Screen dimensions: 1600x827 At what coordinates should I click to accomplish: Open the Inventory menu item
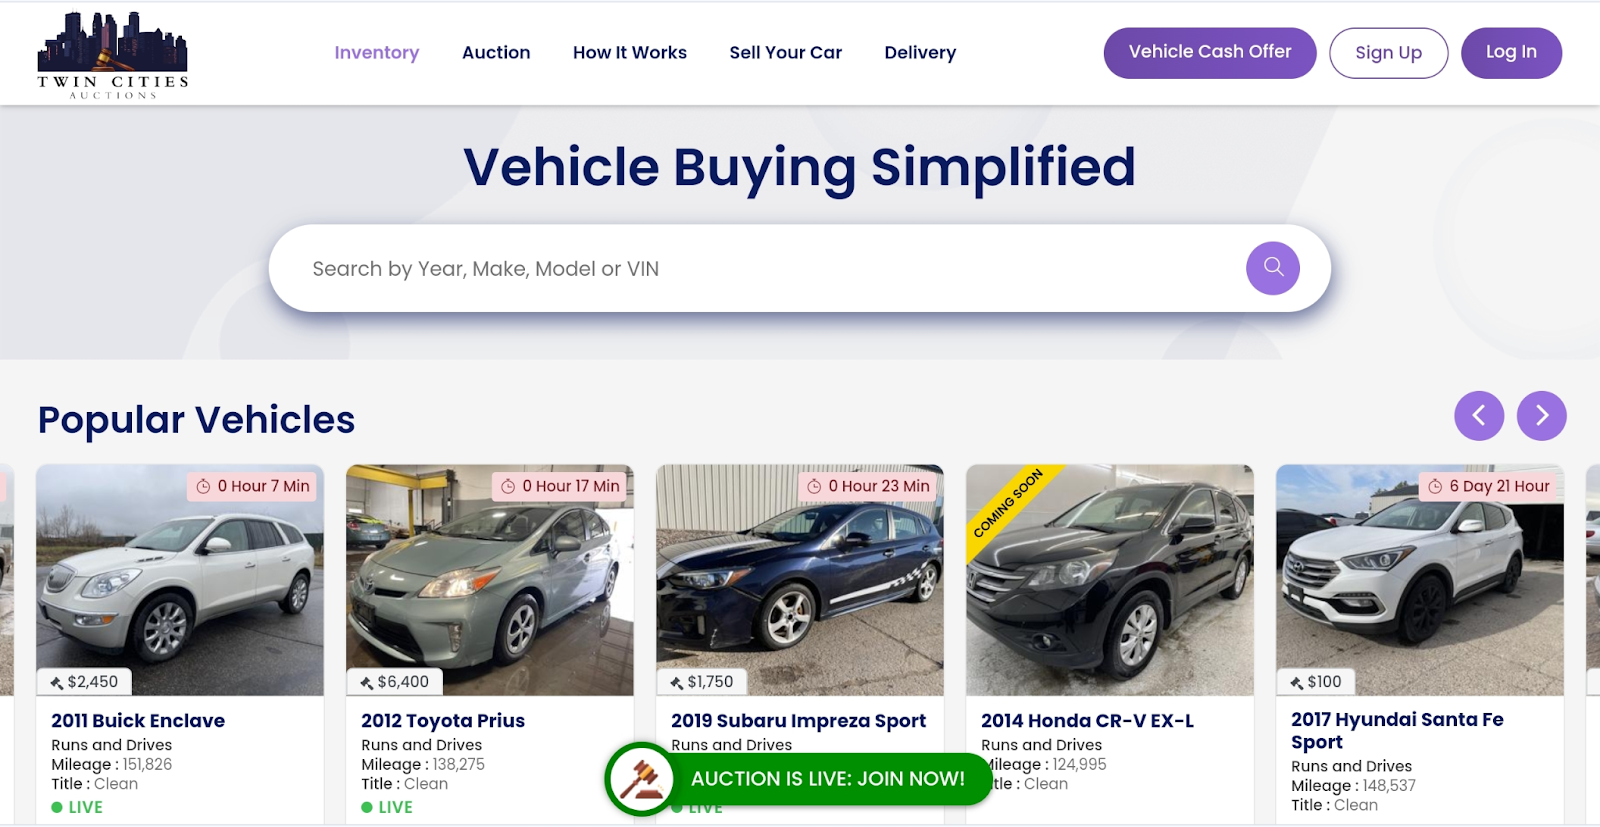click(376, 52)
